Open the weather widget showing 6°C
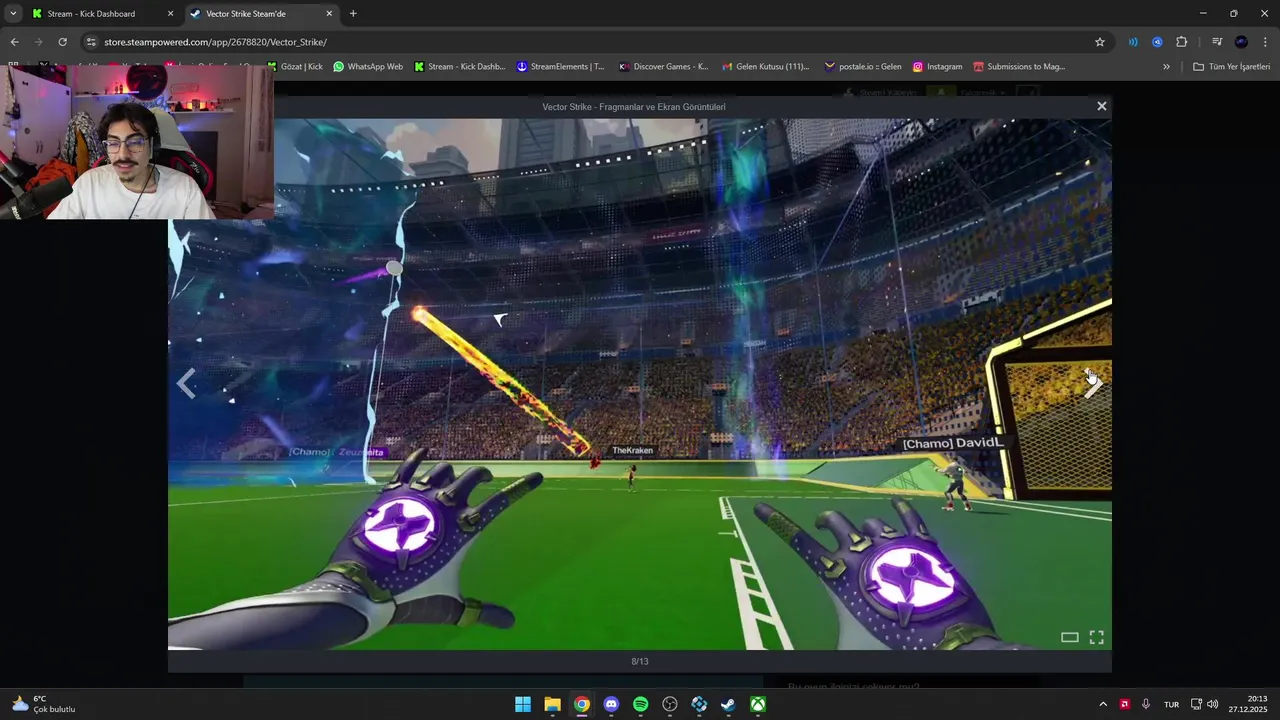This screenshot has width=1280, height=720. click(45, 704)
